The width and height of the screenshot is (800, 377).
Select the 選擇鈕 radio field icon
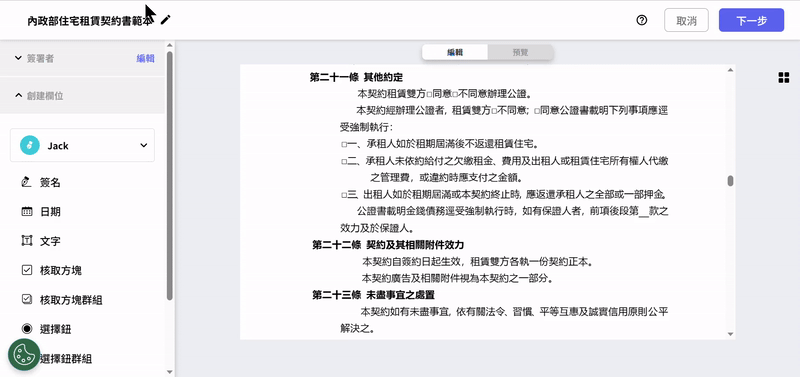point(27,329)
